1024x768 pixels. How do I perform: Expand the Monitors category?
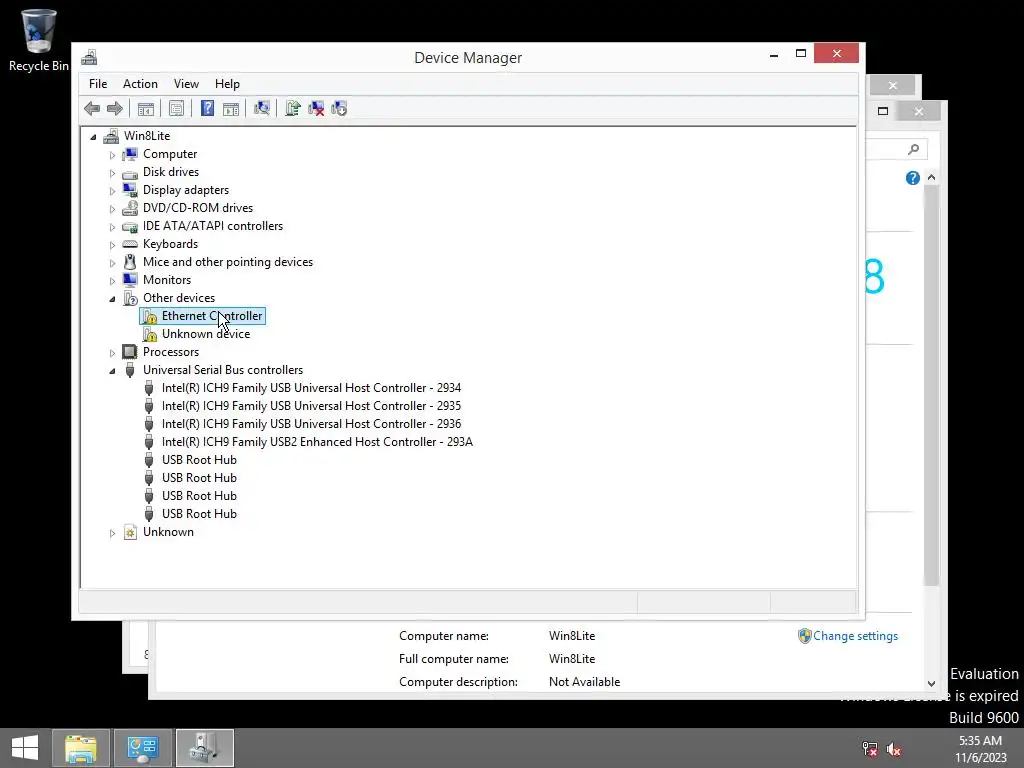click(112, 281)
